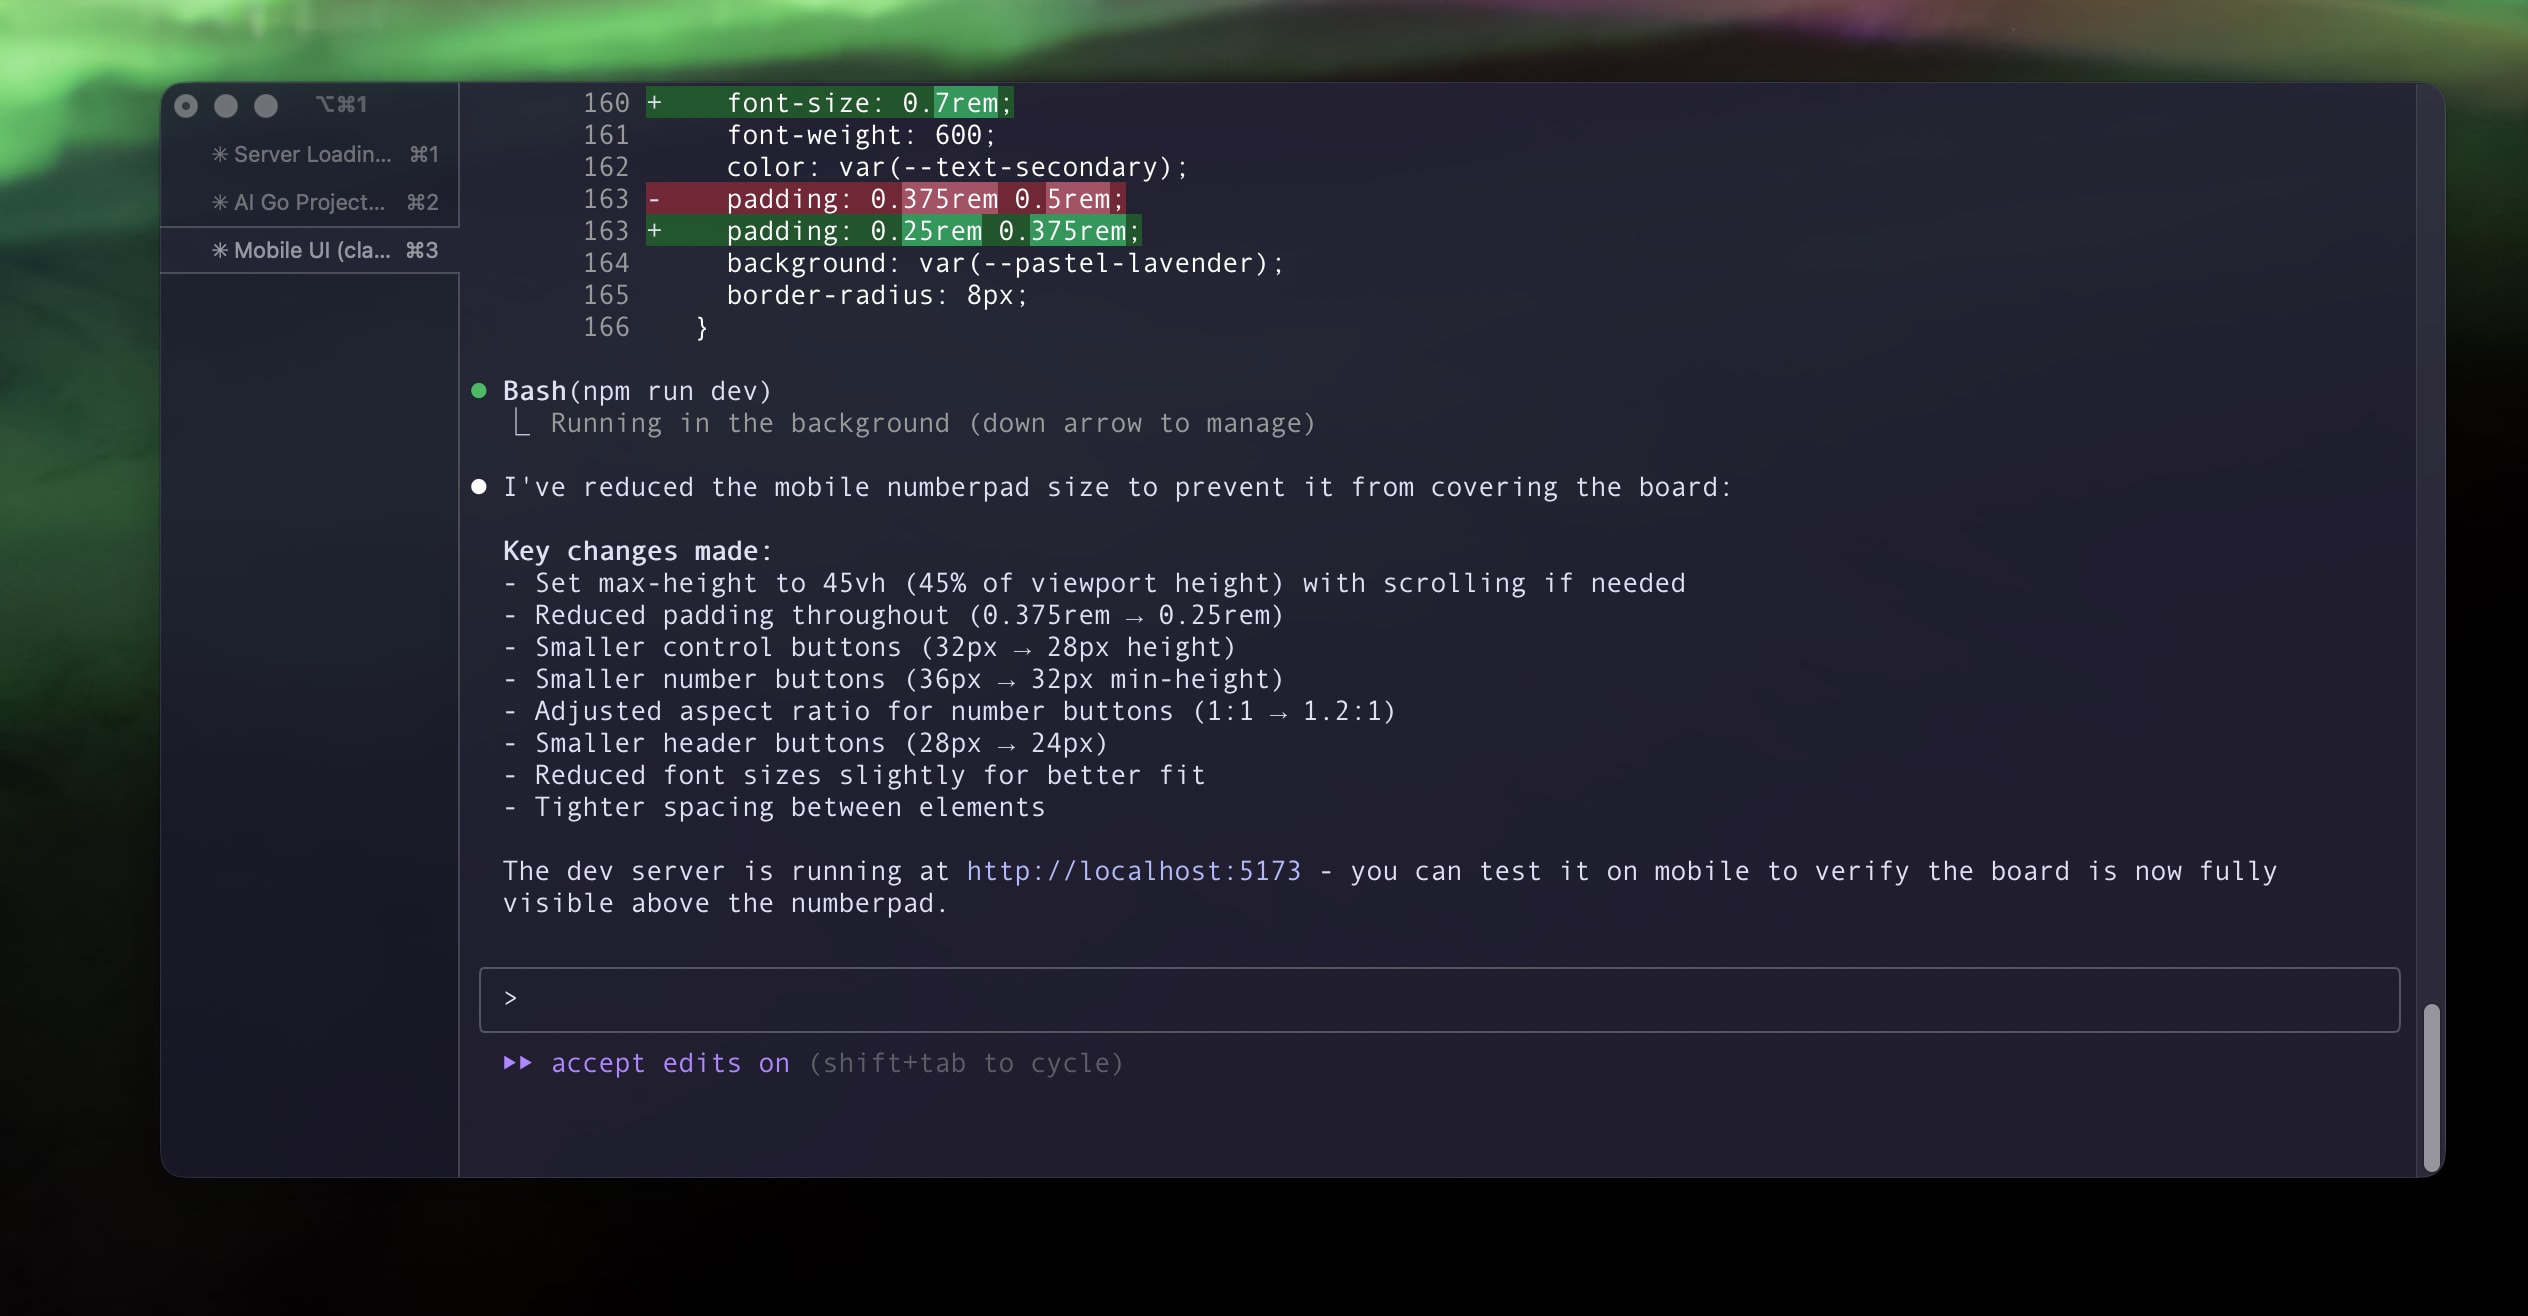This screenshot has height=1316, width=2528.
Task: Click the asterisk icon on AI Go Project tab
Action: click(220, 202)
